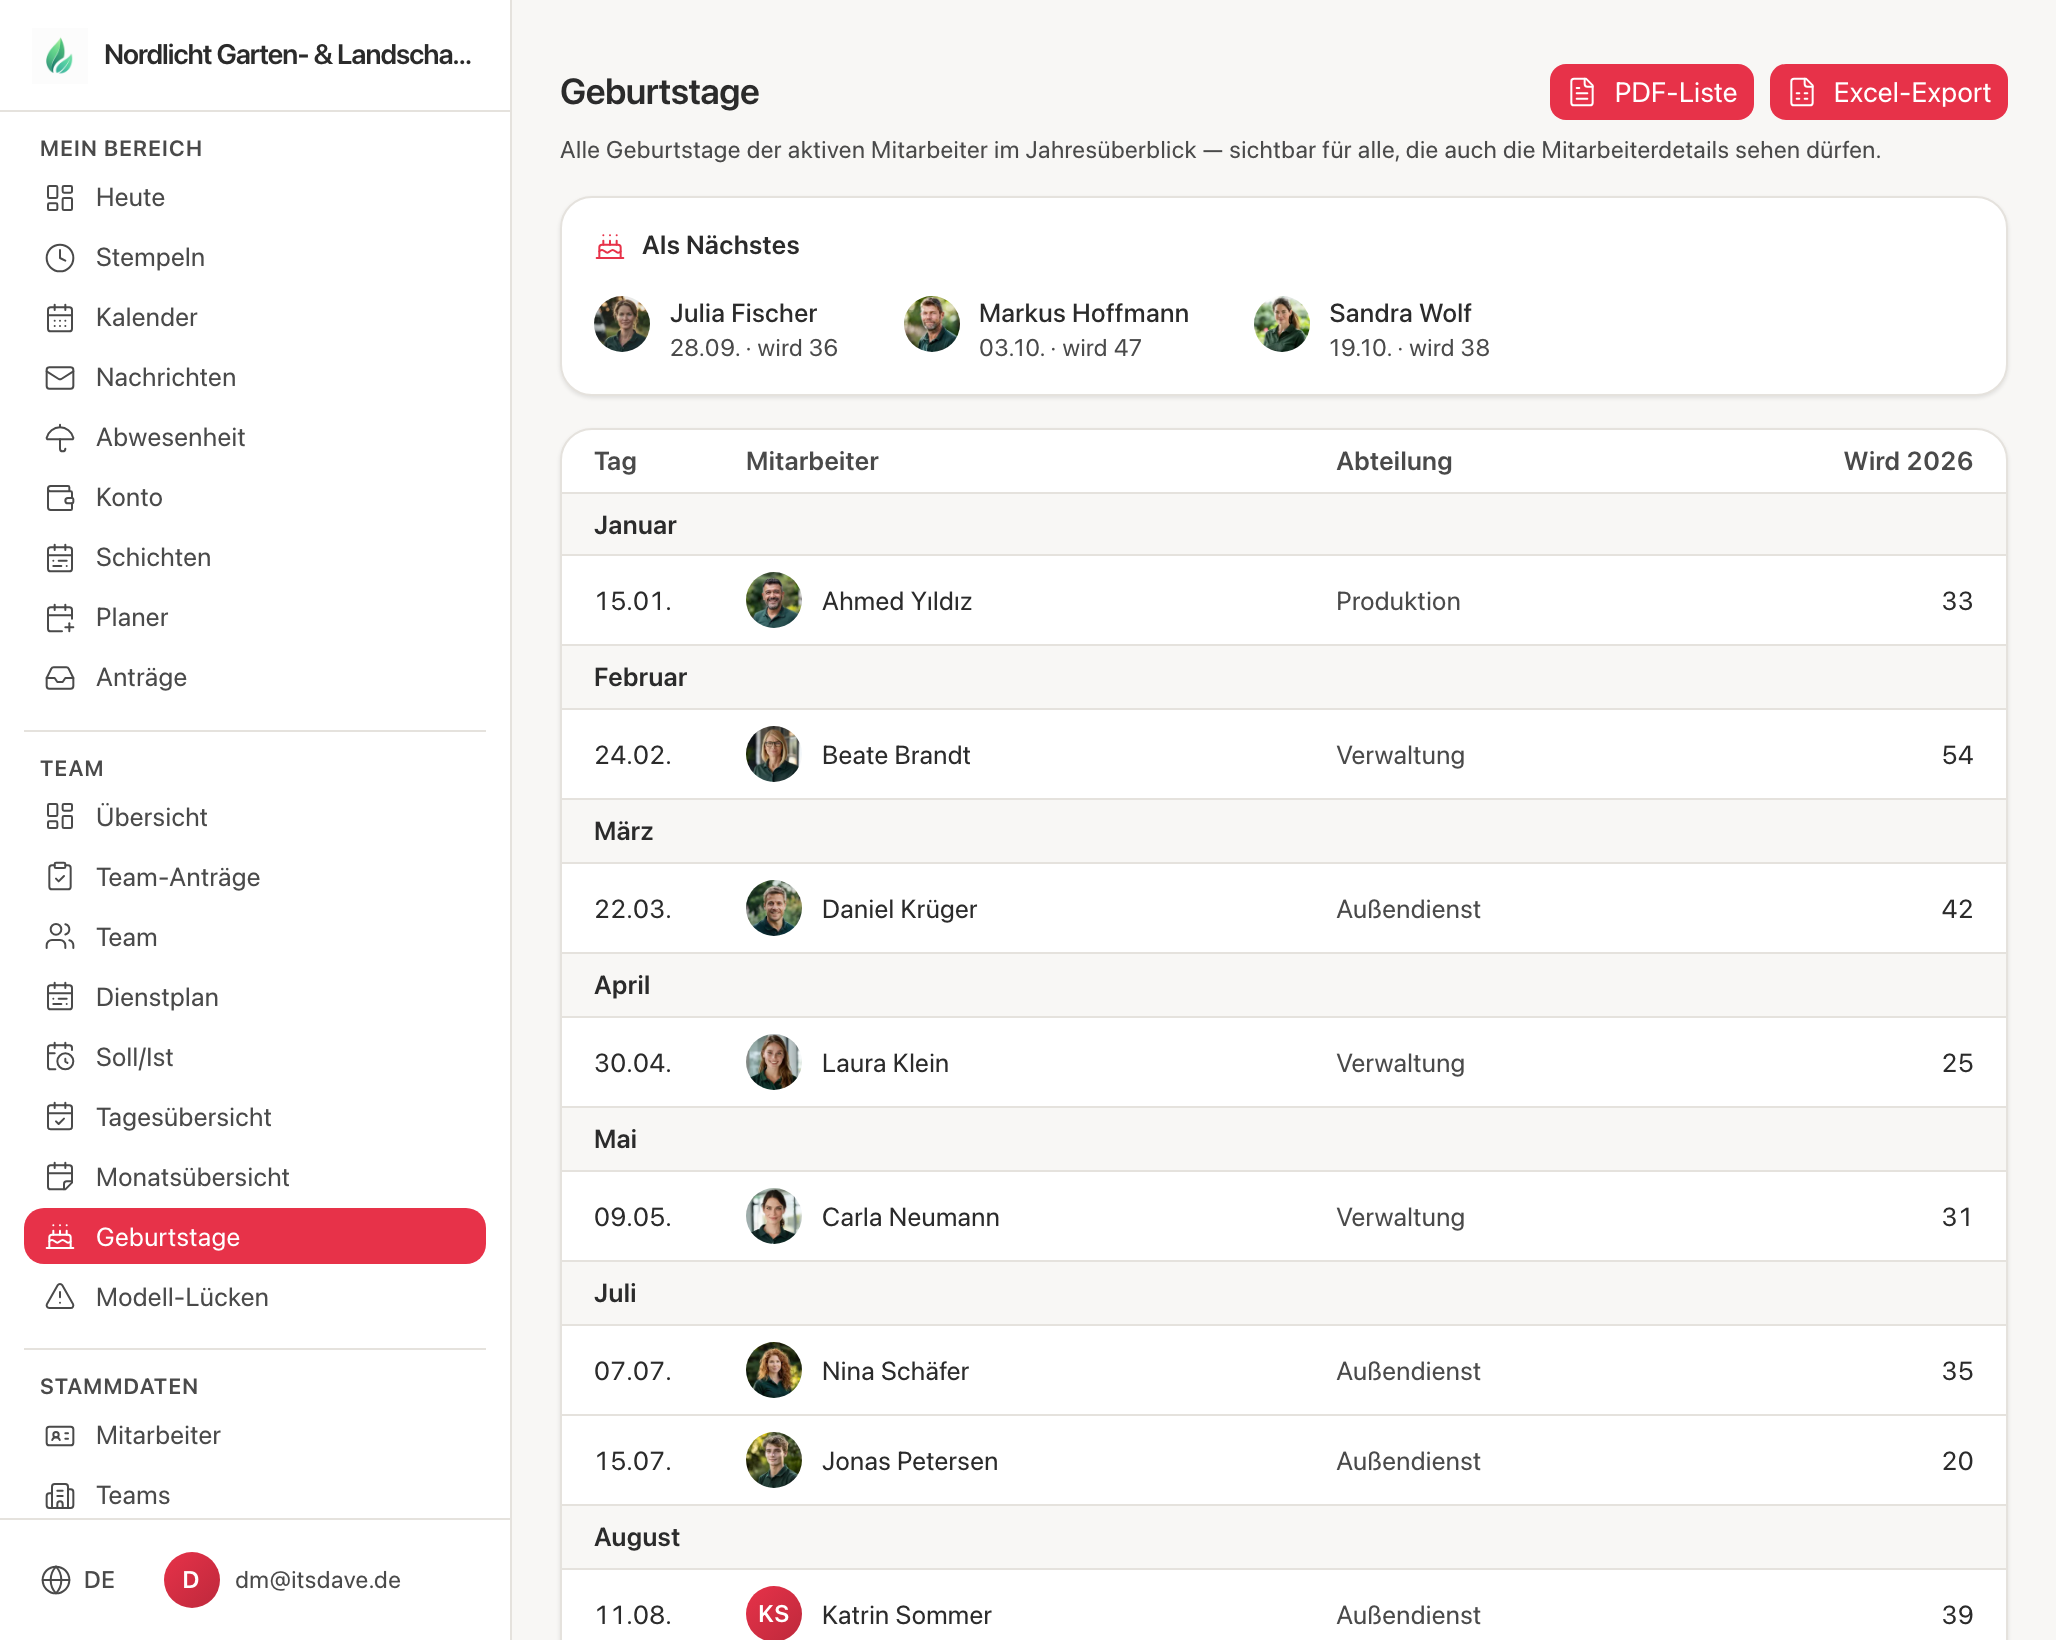Click Ahmed Yıldız avatar in January row

pos(774,600)
